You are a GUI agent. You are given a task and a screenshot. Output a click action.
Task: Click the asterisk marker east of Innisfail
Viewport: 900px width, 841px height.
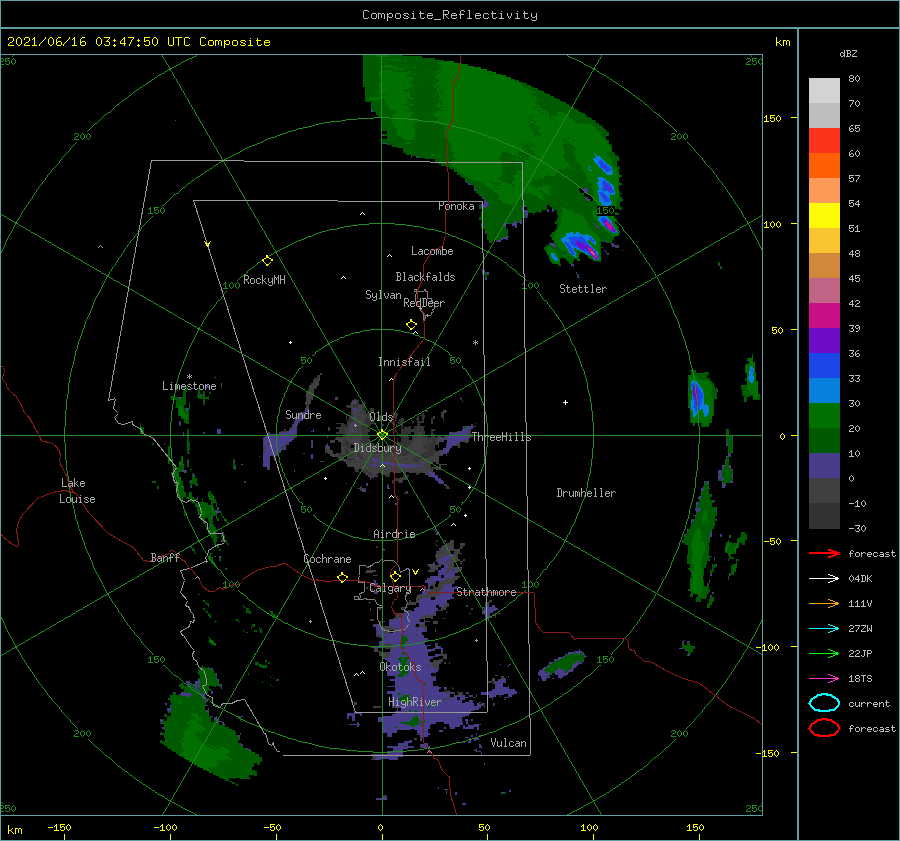click(475, 343)
